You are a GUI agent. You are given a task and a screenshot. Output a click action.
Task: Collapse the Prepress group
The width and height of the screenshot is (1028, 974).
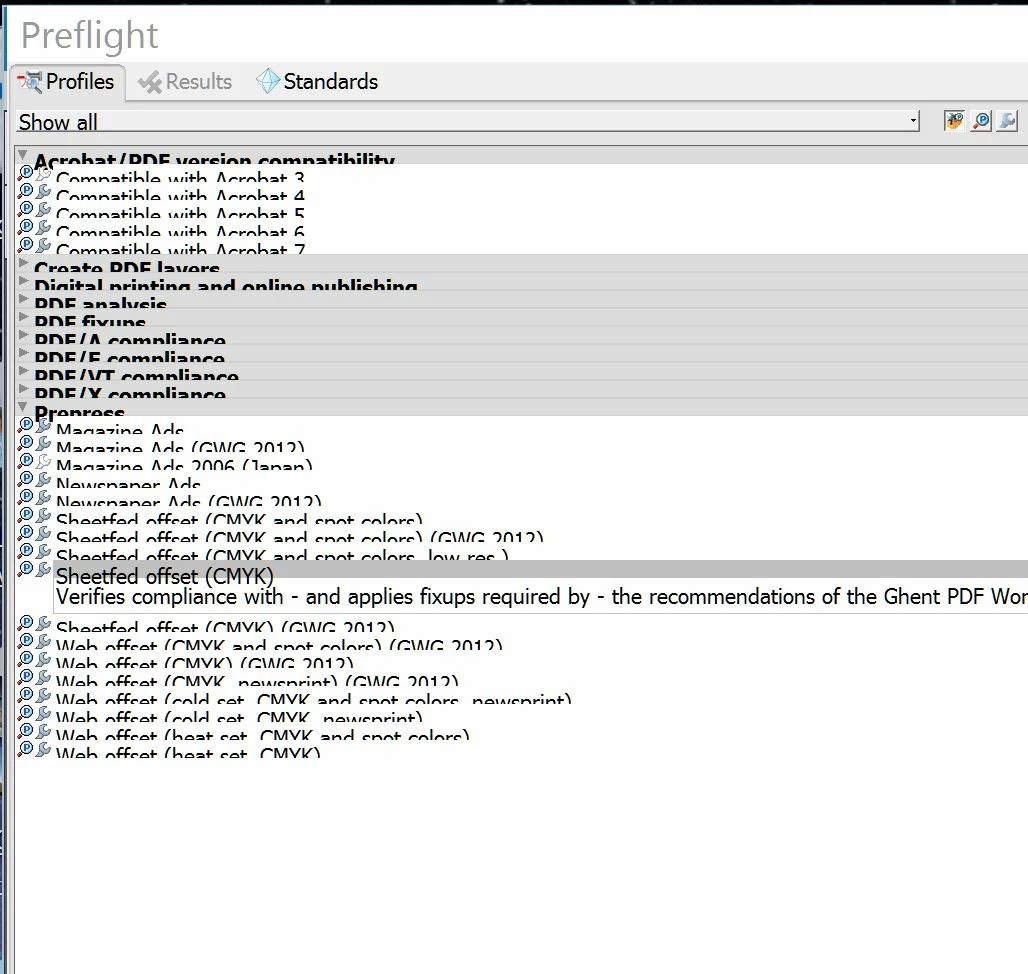coord(23,407)
